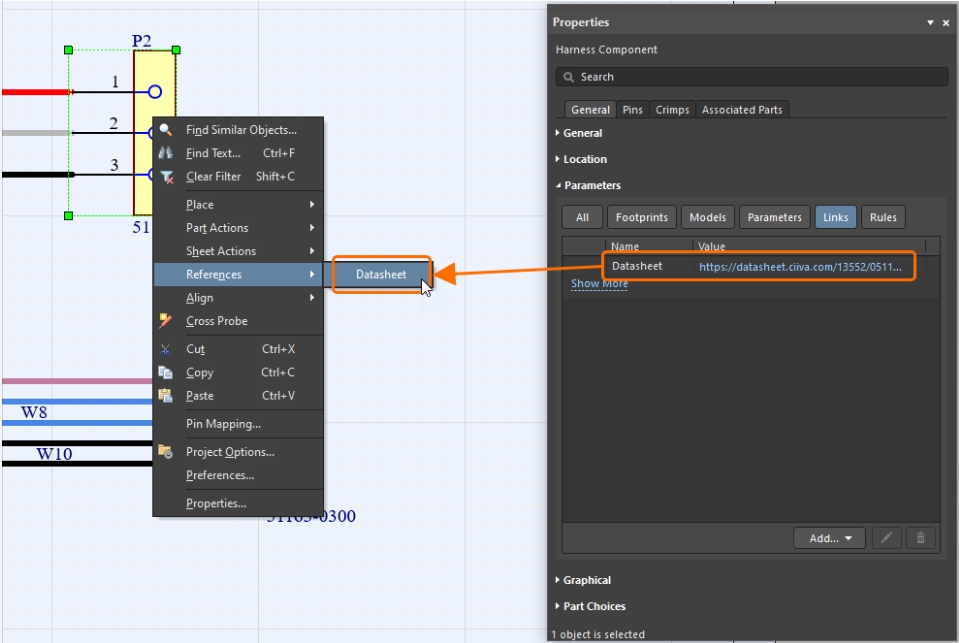Click the delete trash icon in Parameters
Viewport: 959px width, 643px height.
pyautogui.click(x=920, y=538)
